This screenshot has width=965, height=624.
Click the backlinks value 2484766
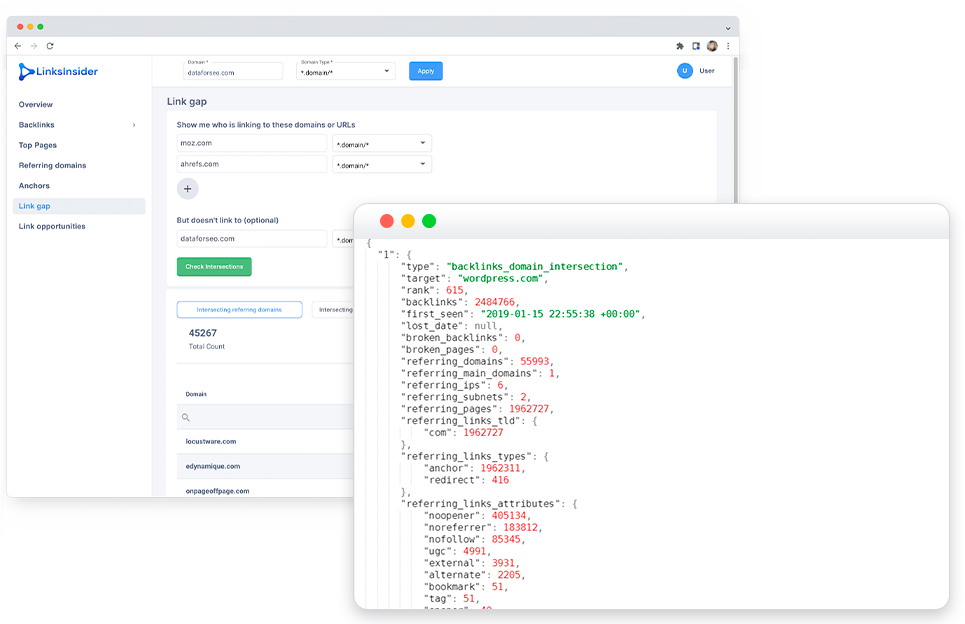[x=495, y=302]
